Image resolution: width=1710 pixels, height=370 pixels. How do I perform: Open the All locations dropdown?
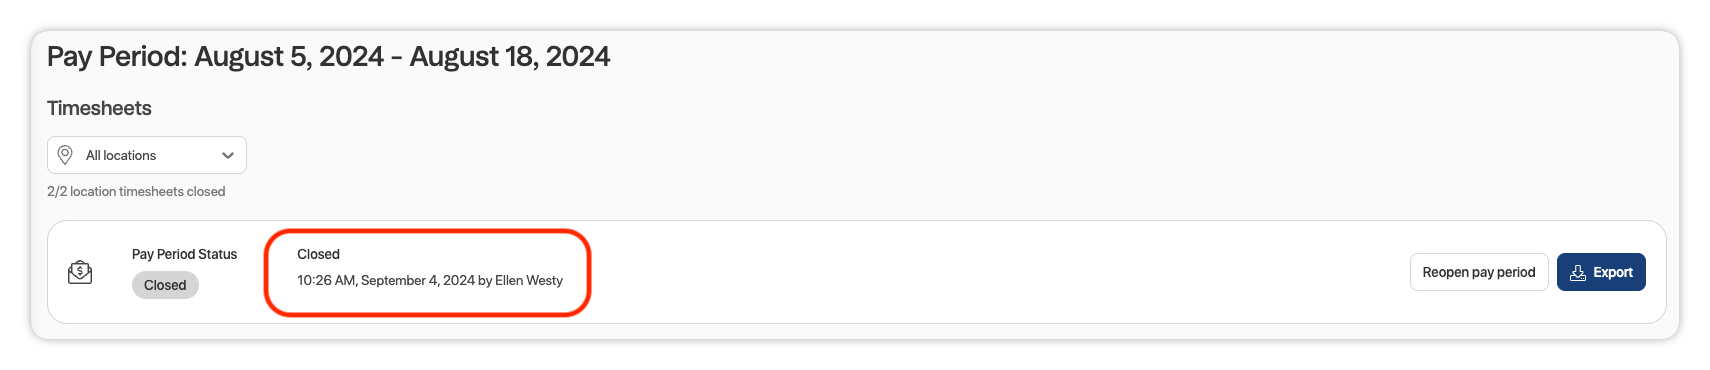147,155
